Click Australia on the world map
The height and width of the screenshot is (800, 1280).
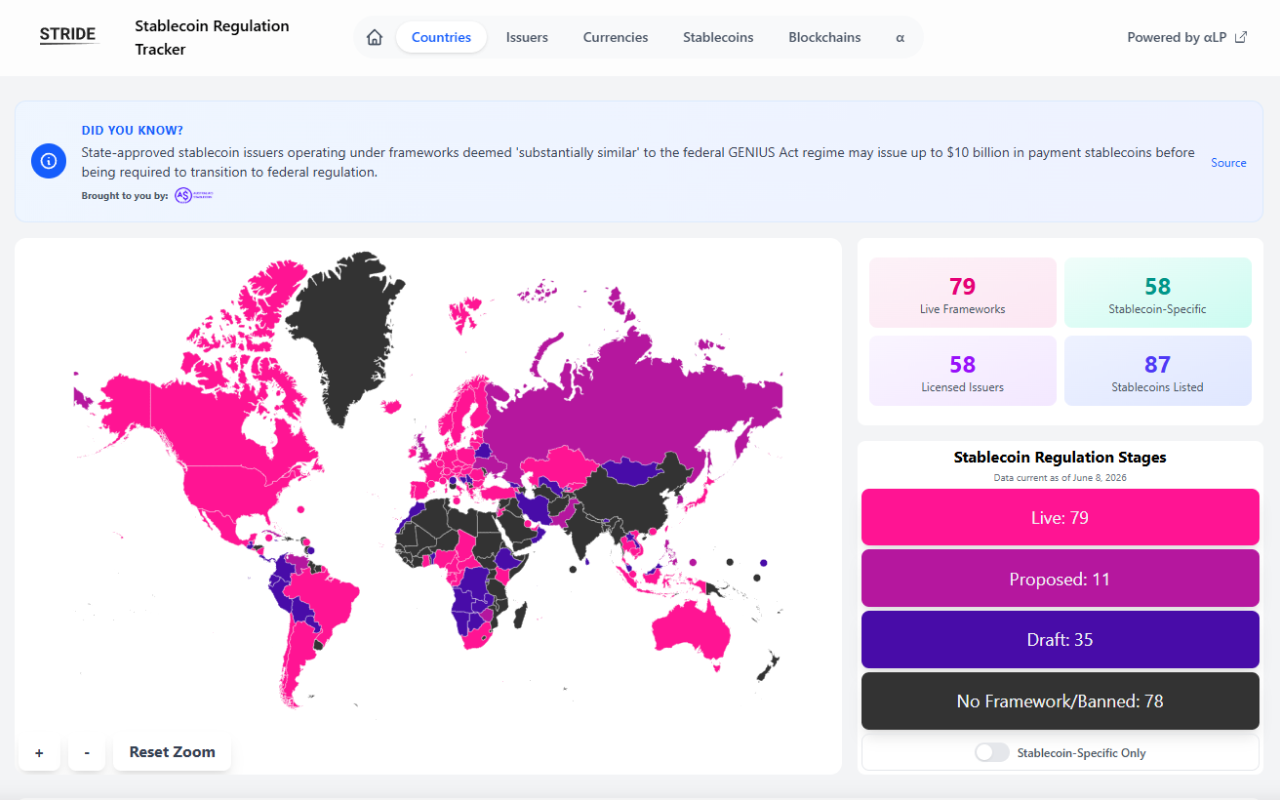(x=690, y=630)
